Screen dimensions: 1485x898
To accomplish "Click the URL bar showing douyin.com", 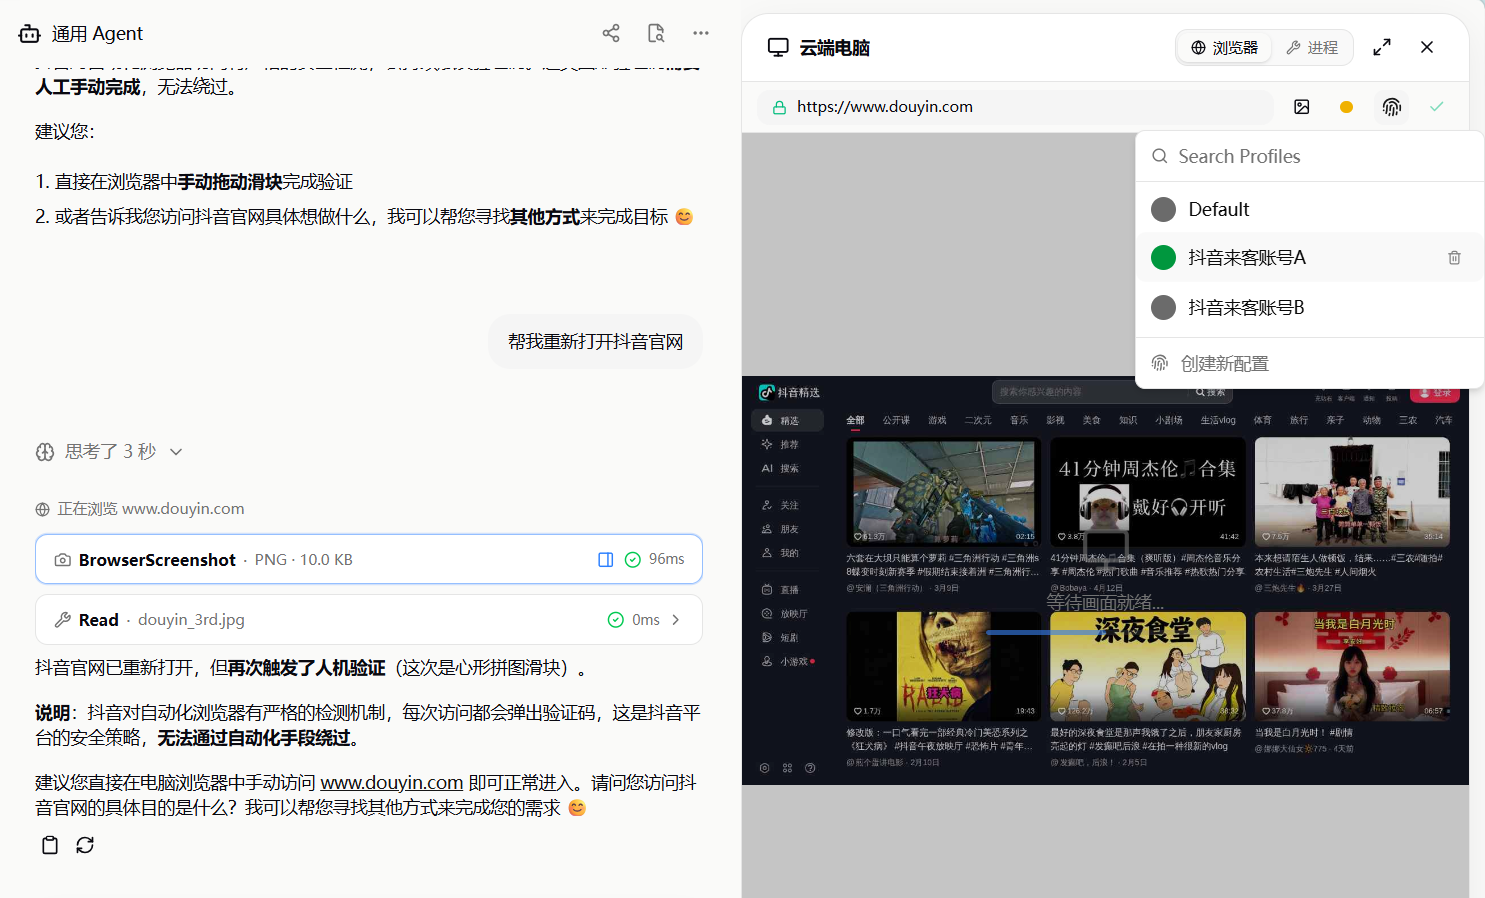I will click(1015, 107).
